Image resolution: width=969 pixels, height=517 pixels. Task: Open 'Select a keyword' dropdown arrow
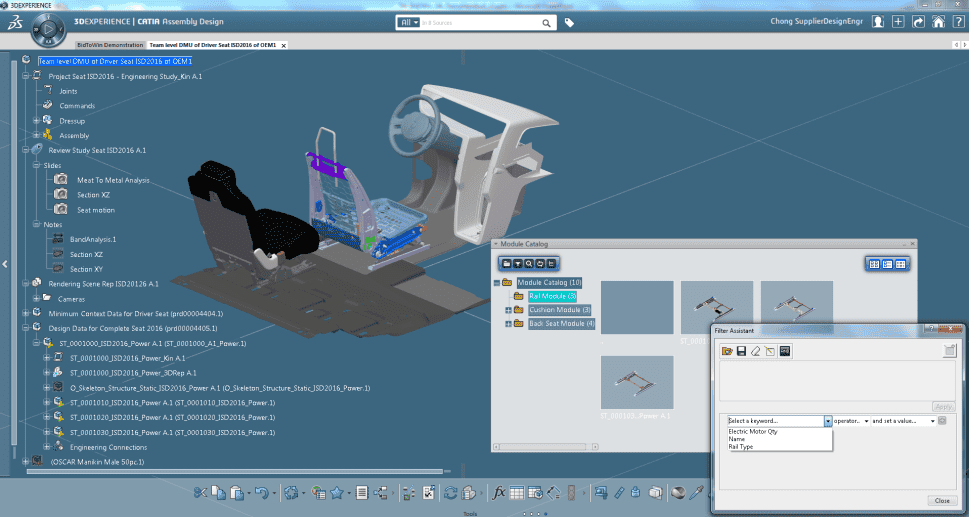pos(827,421)
